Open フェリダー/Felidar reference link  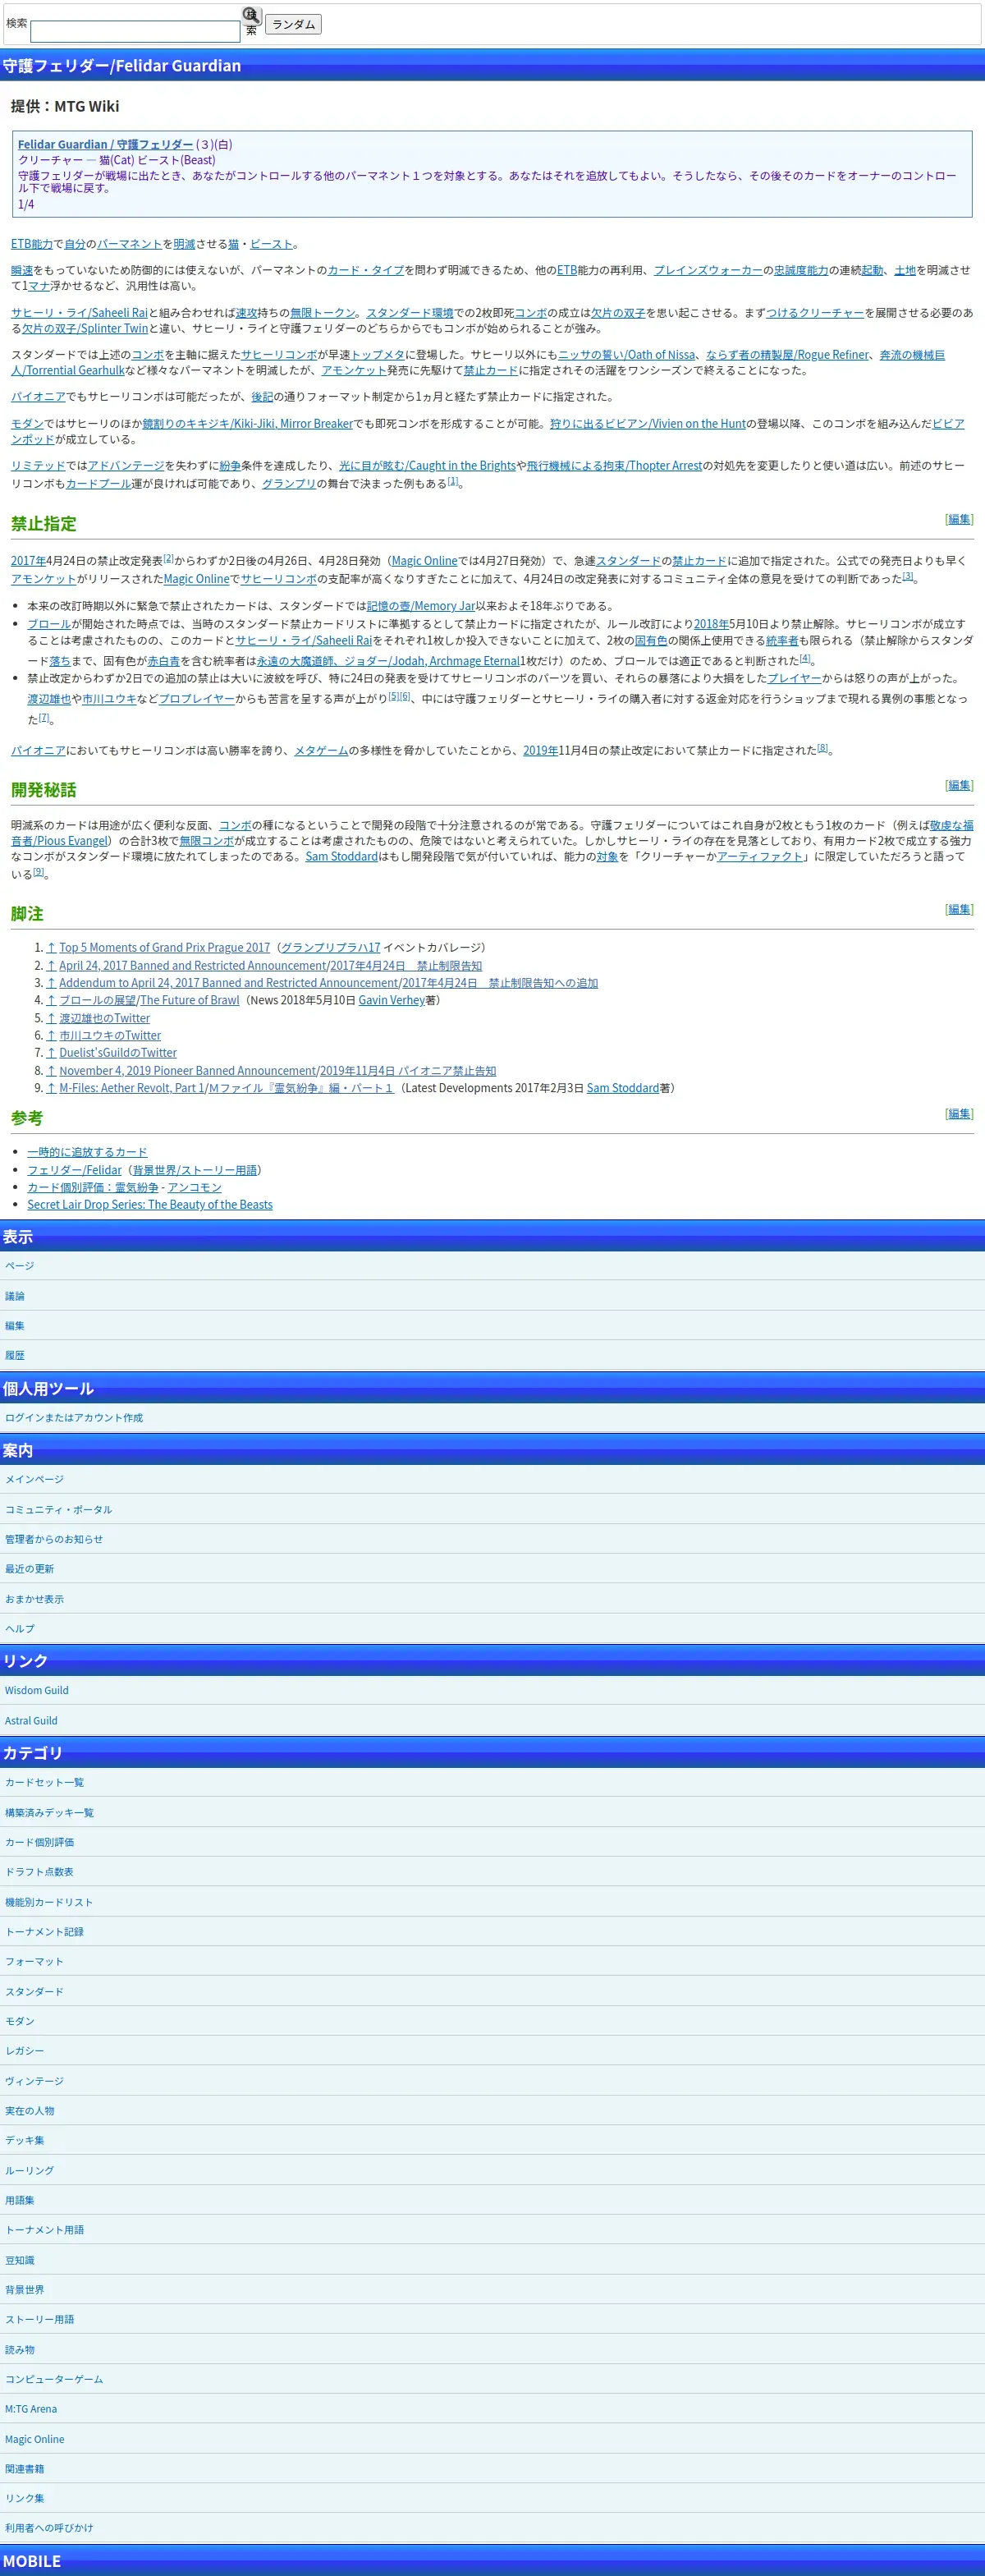74,1170
